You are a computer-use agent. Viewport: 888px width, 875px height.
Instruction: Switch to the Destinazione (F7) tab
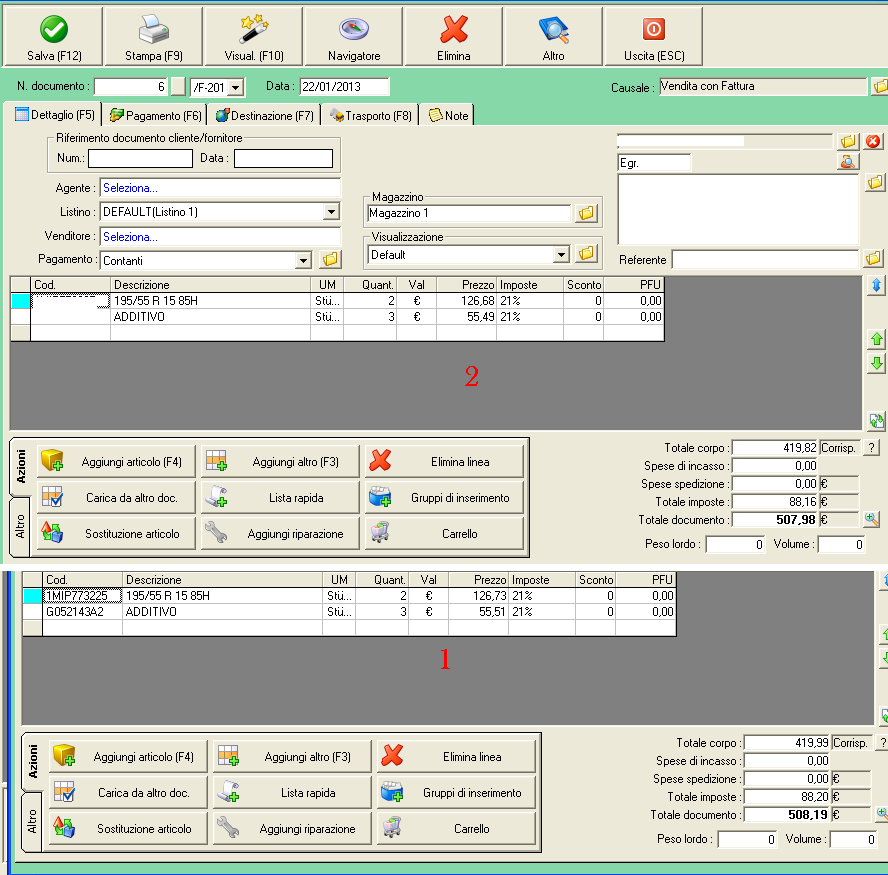click(264, 116)
